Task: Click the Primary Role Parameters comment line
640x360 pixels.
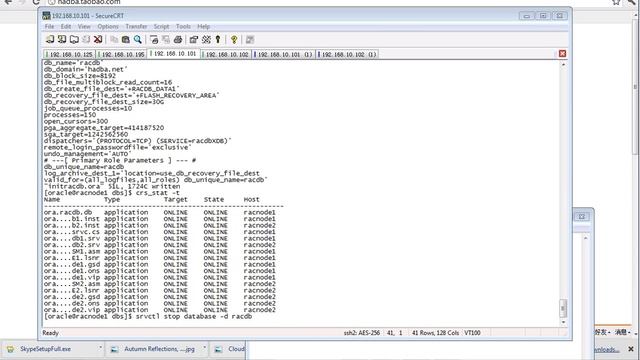Action: (x=120, y=160)
